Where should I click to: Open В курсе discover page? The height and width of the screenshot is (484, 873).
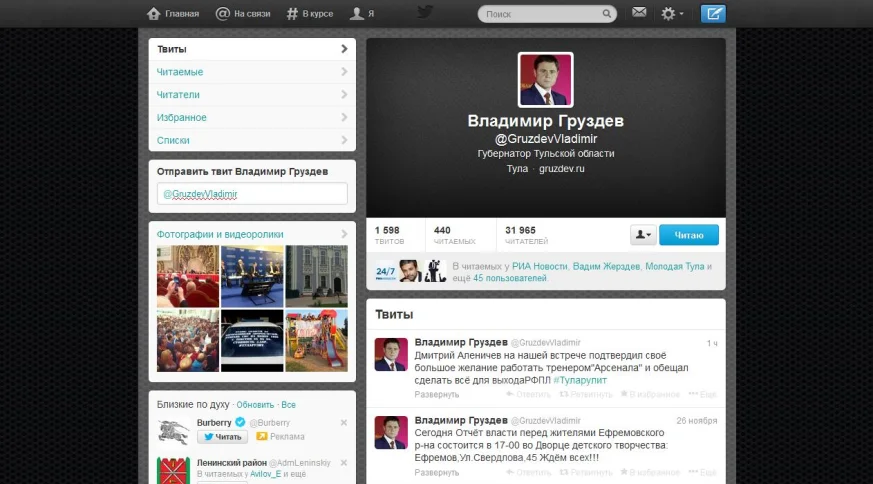pyautogui.click(x=310, y=14)
